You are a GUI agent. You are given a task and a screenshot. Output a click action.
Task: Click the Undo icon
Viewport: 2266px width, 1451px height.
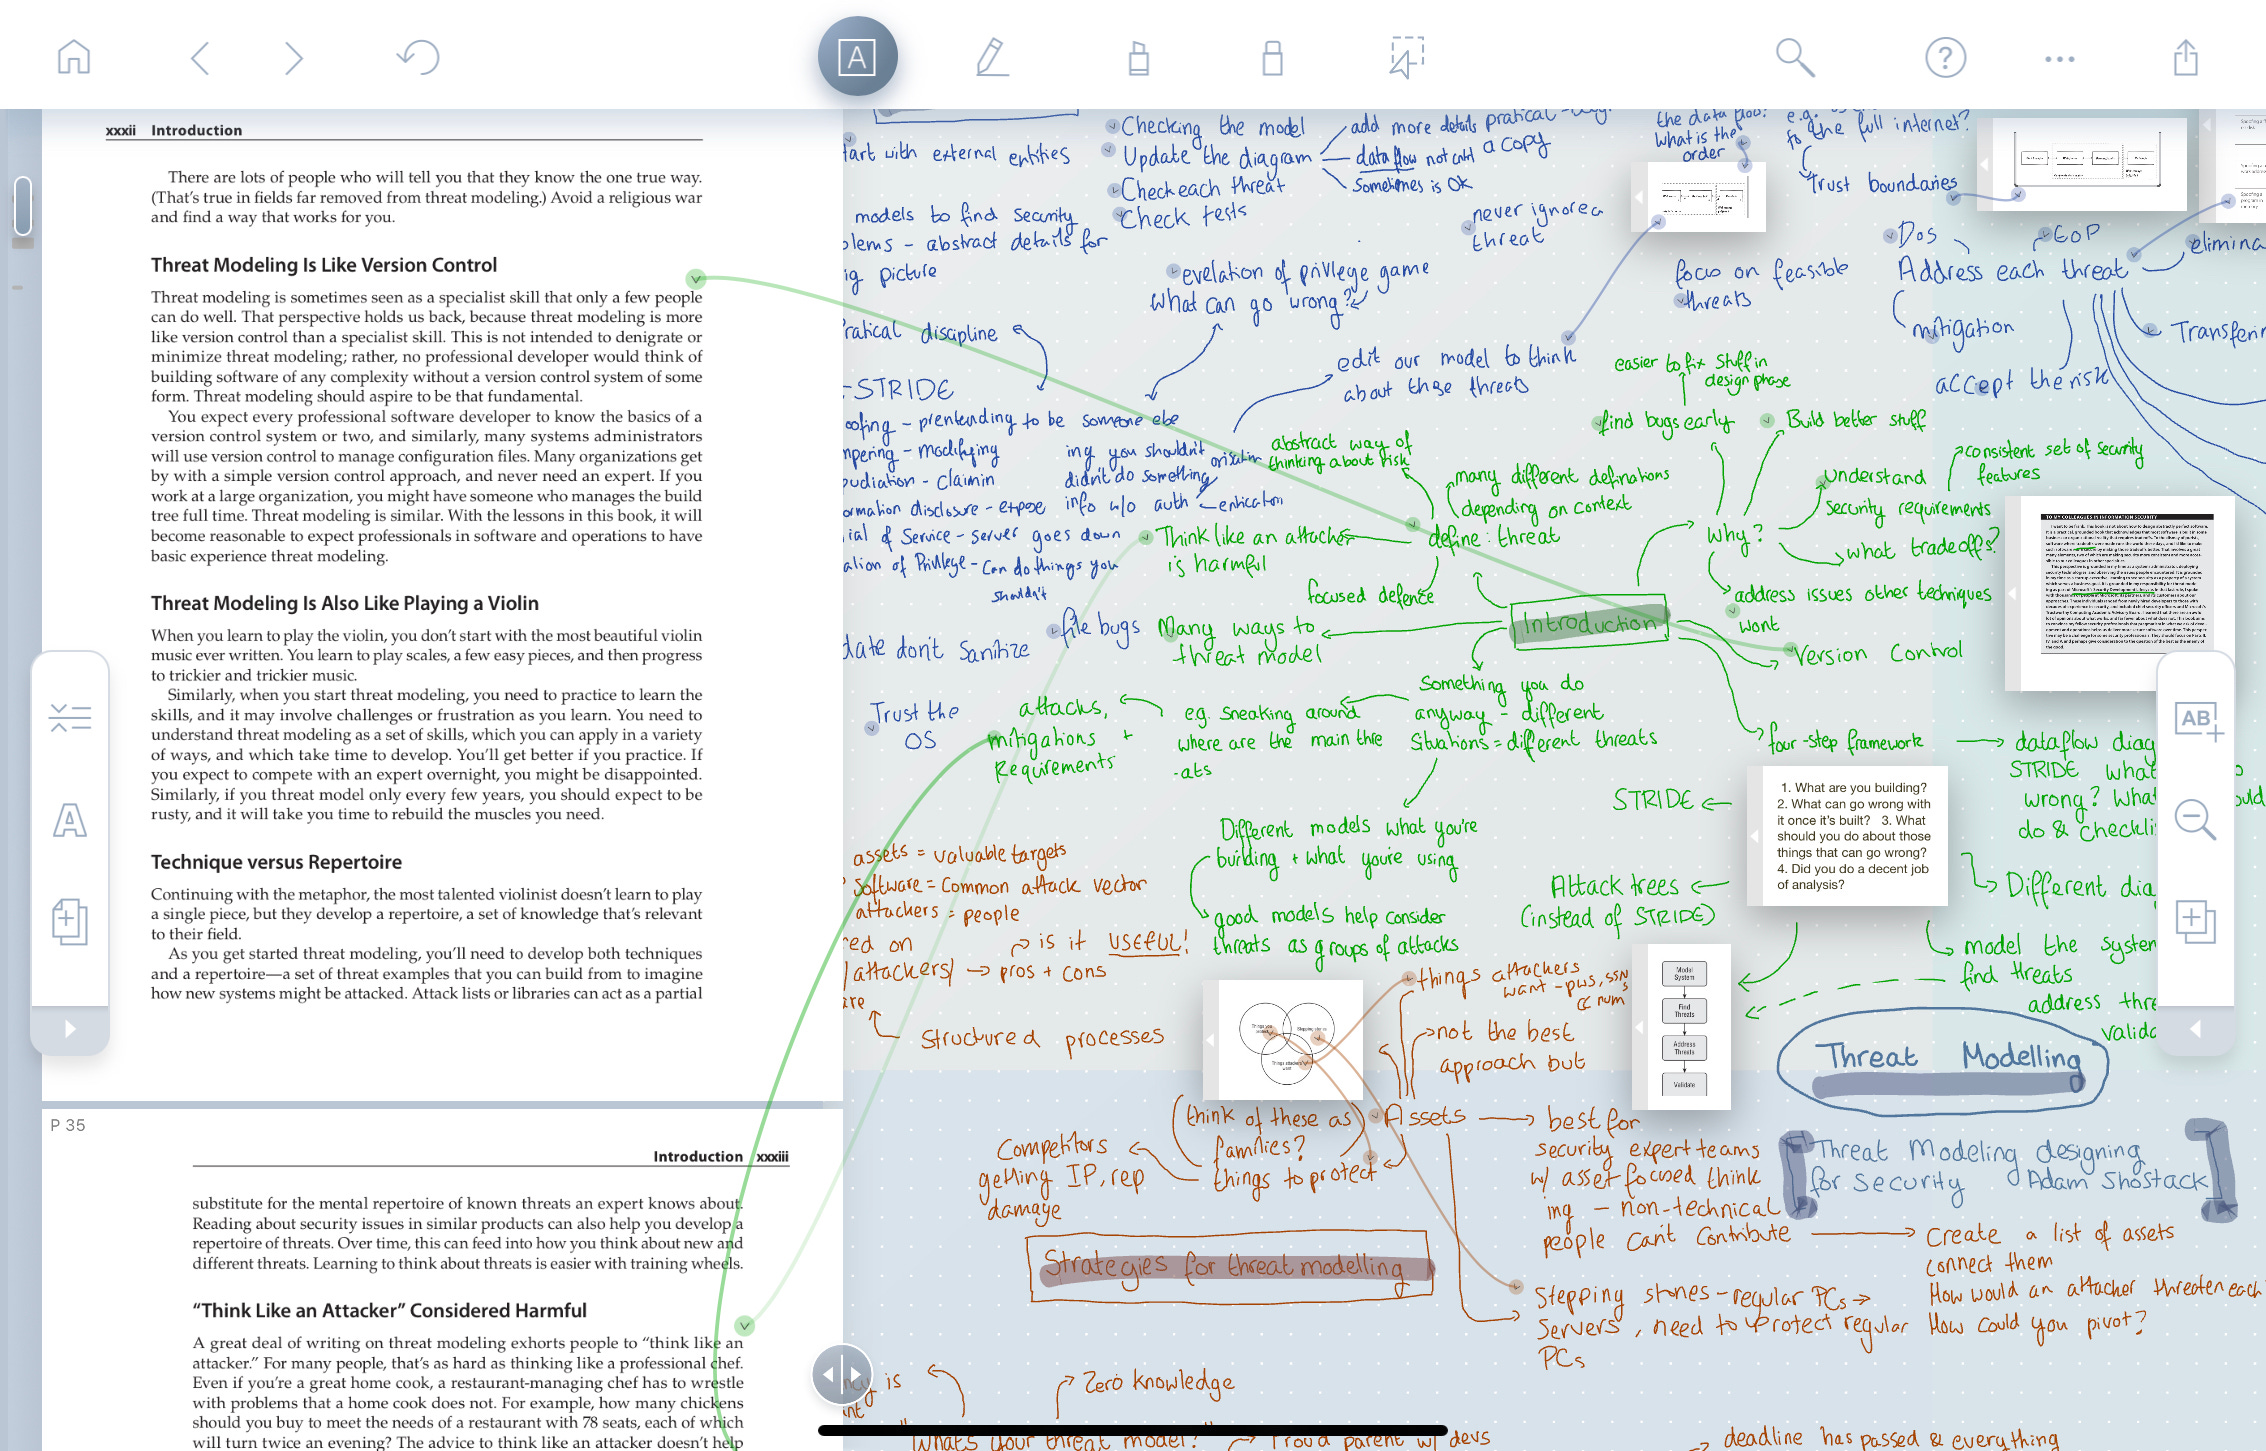pos(418,57)
